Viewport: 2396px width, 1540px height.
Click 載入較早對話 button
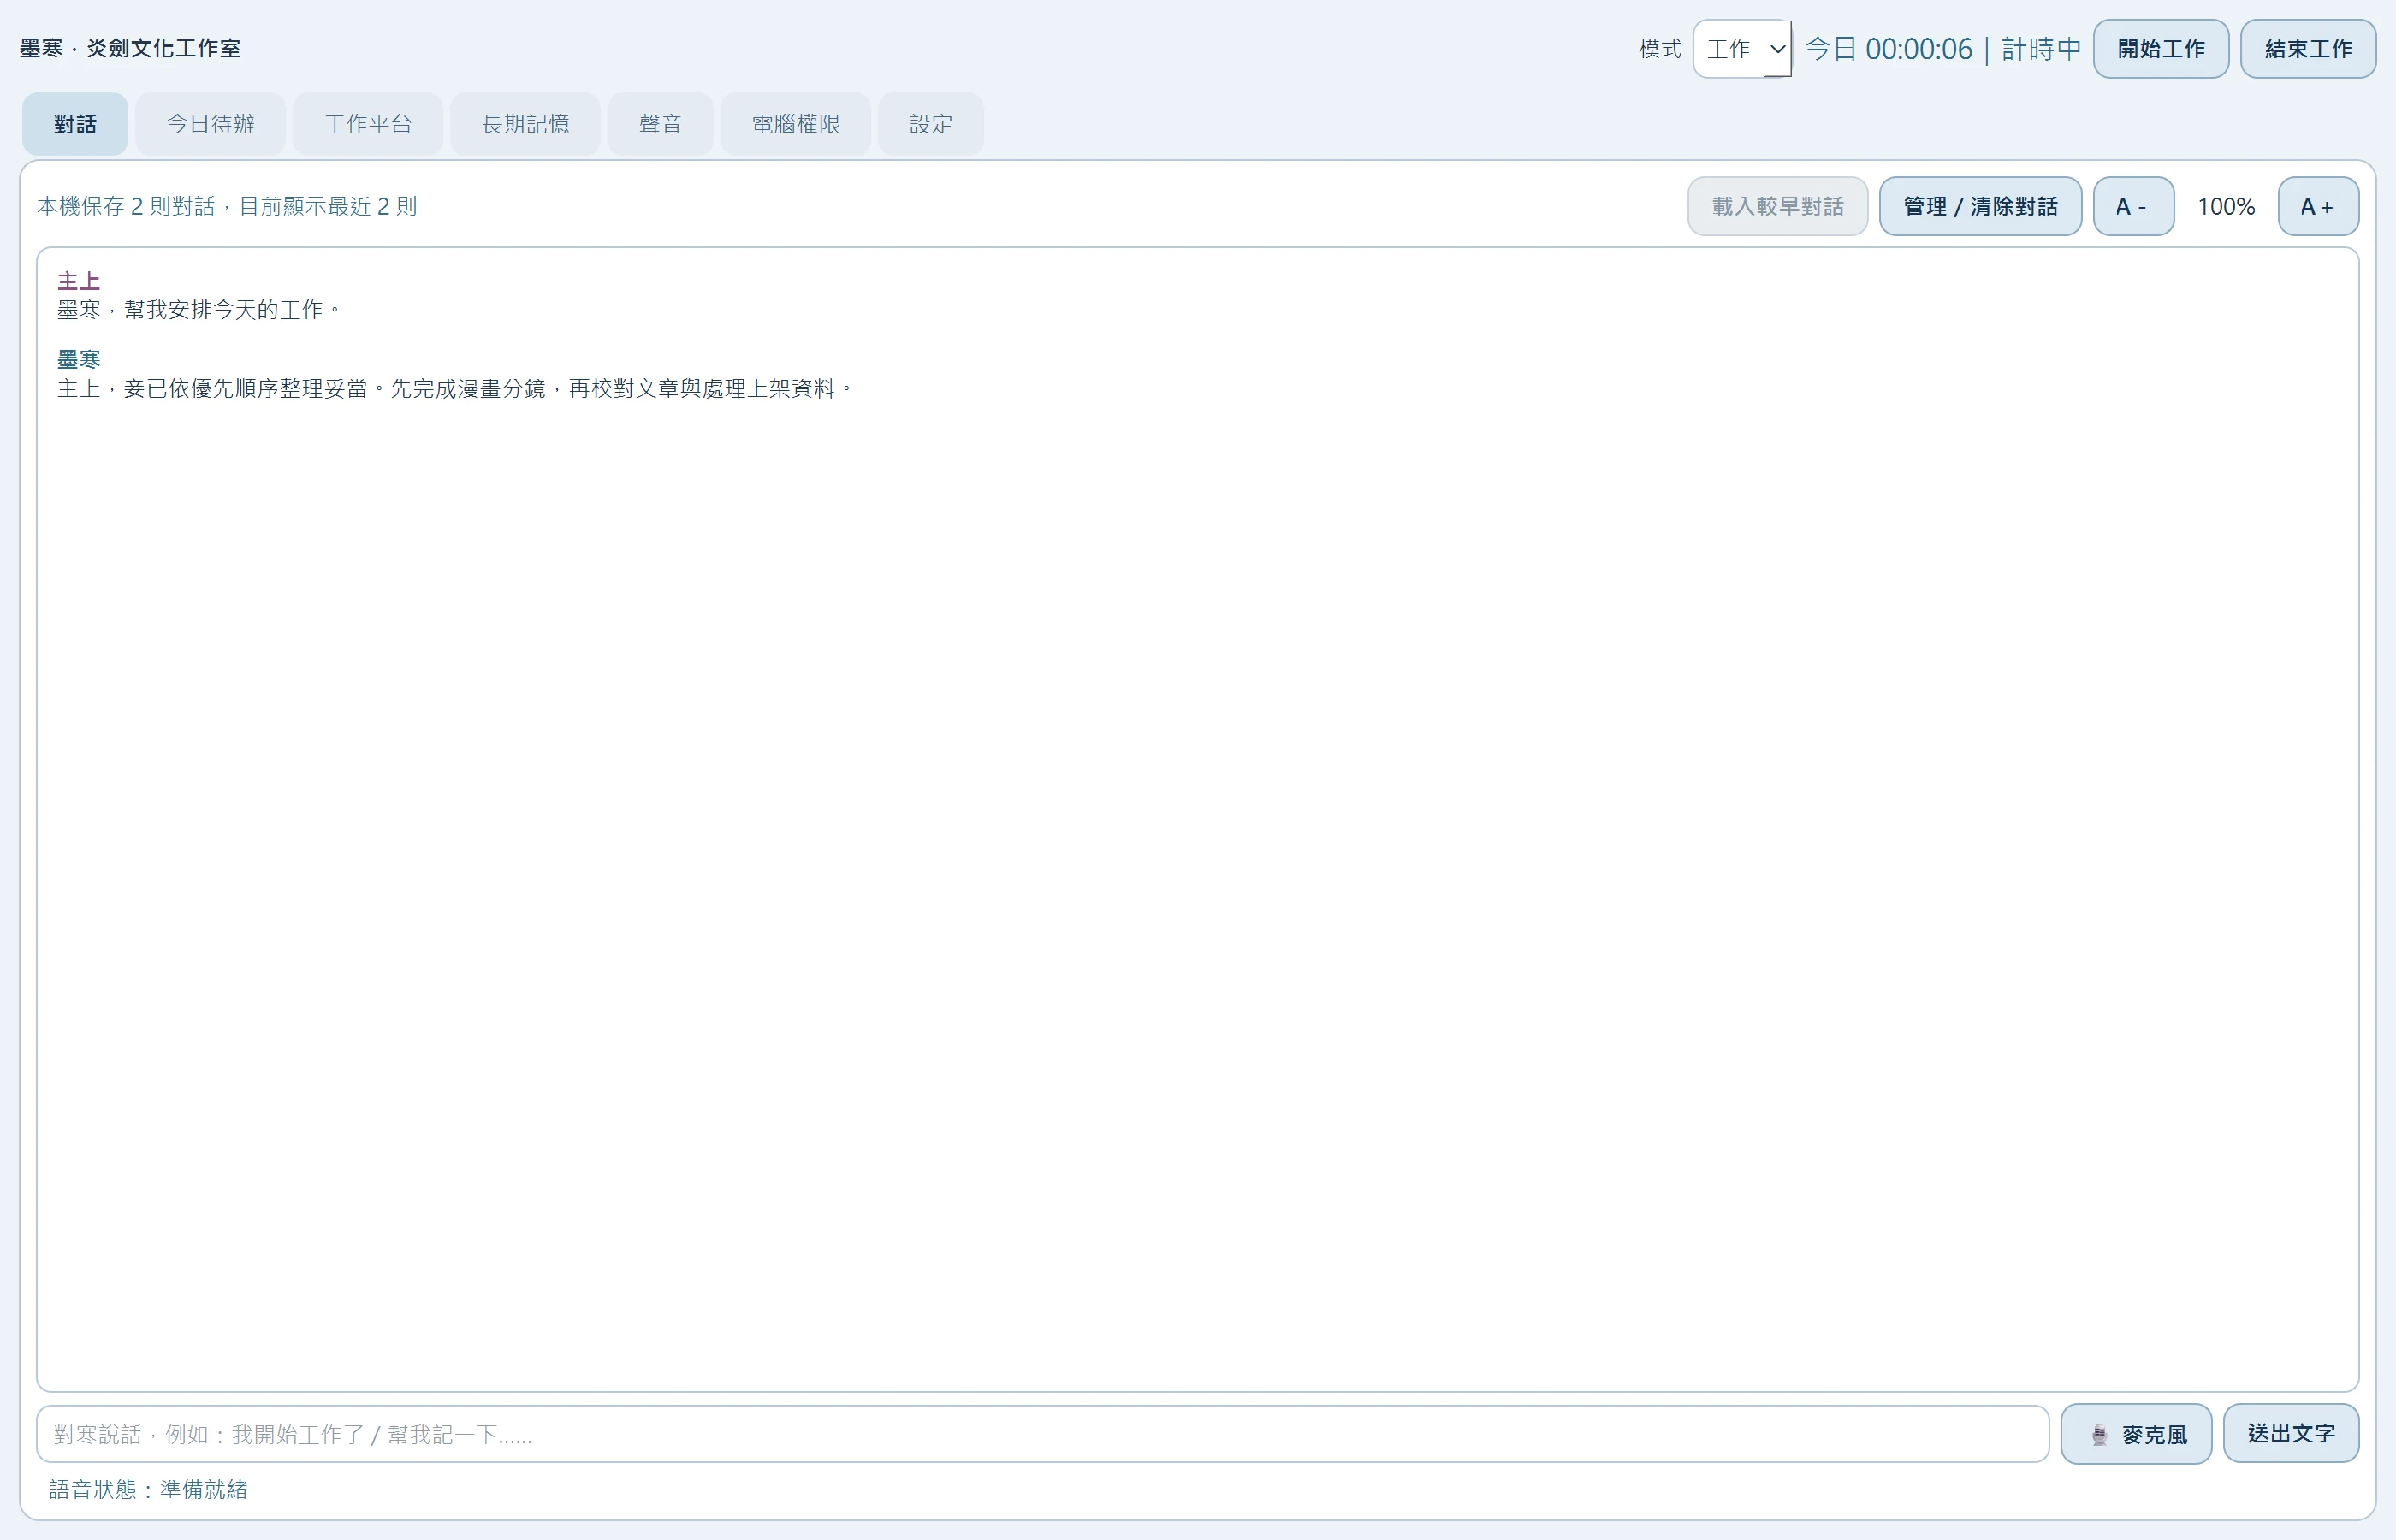[x=1778, y=206]
